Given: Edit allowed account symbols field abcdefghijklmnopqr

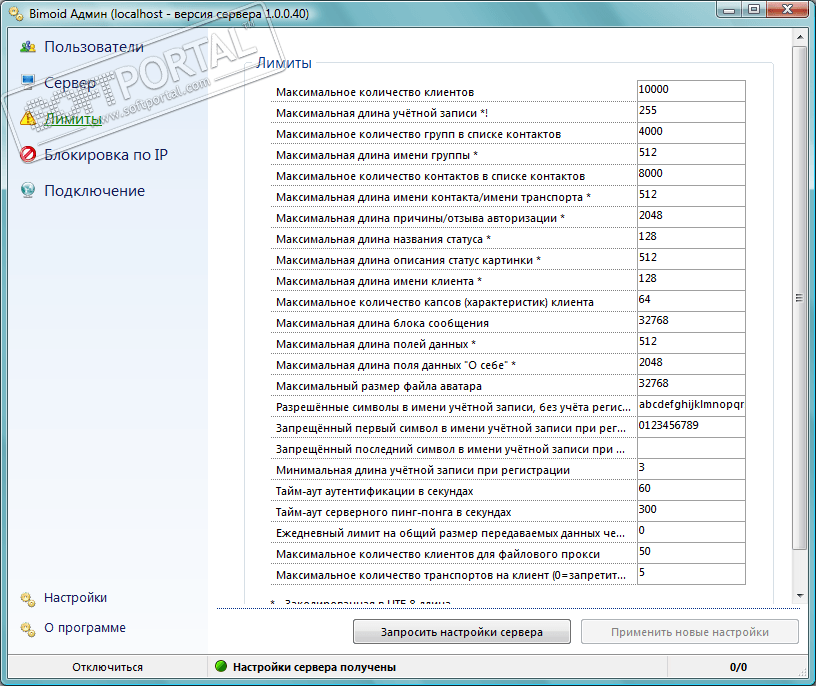Looking at the screenshot, I should pos(691,406).
